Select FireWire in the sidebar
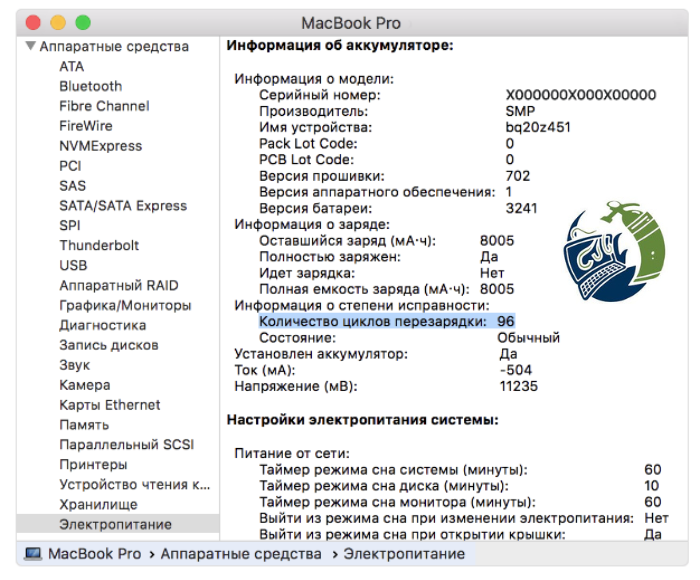The width and height of the screenshot is (700, 580). [86, 126]
